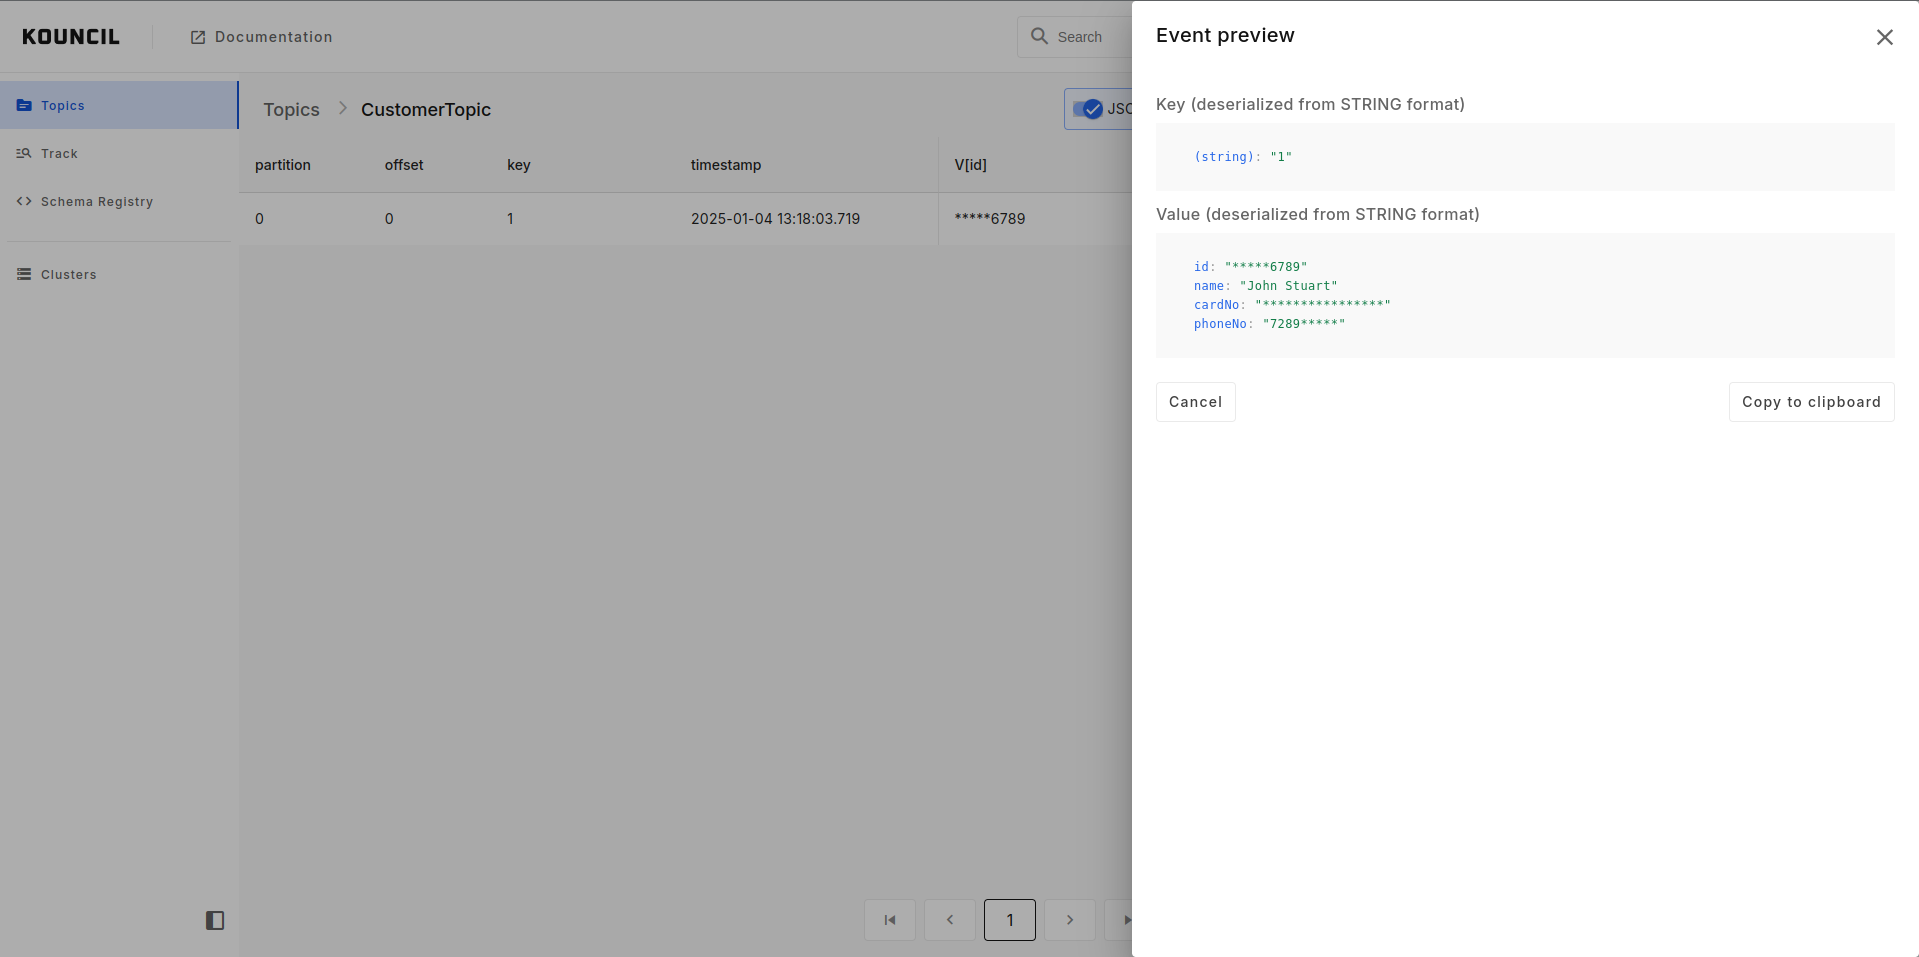This screenshot has width=1919, height=957.
Task: Open Documentation external link icon
Action: pos(198,37)
